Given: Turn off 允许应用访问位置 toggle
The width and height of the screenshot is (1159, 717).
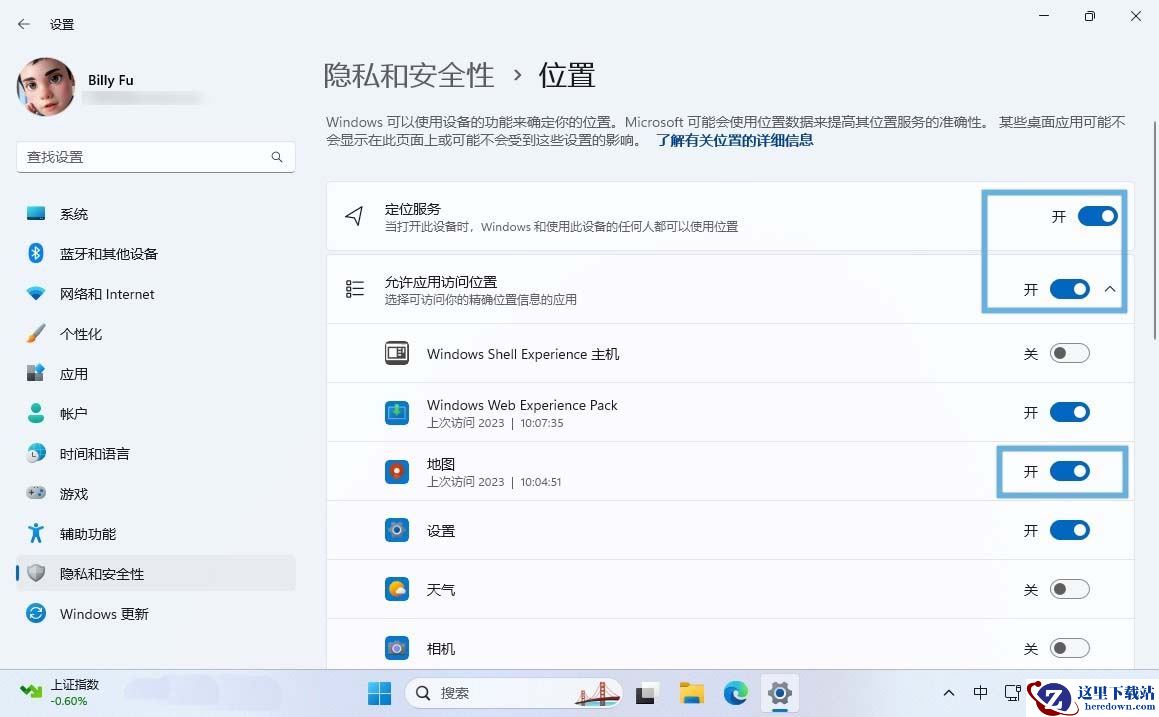Looking at the screenshot, I should (x=1070, y=289).
